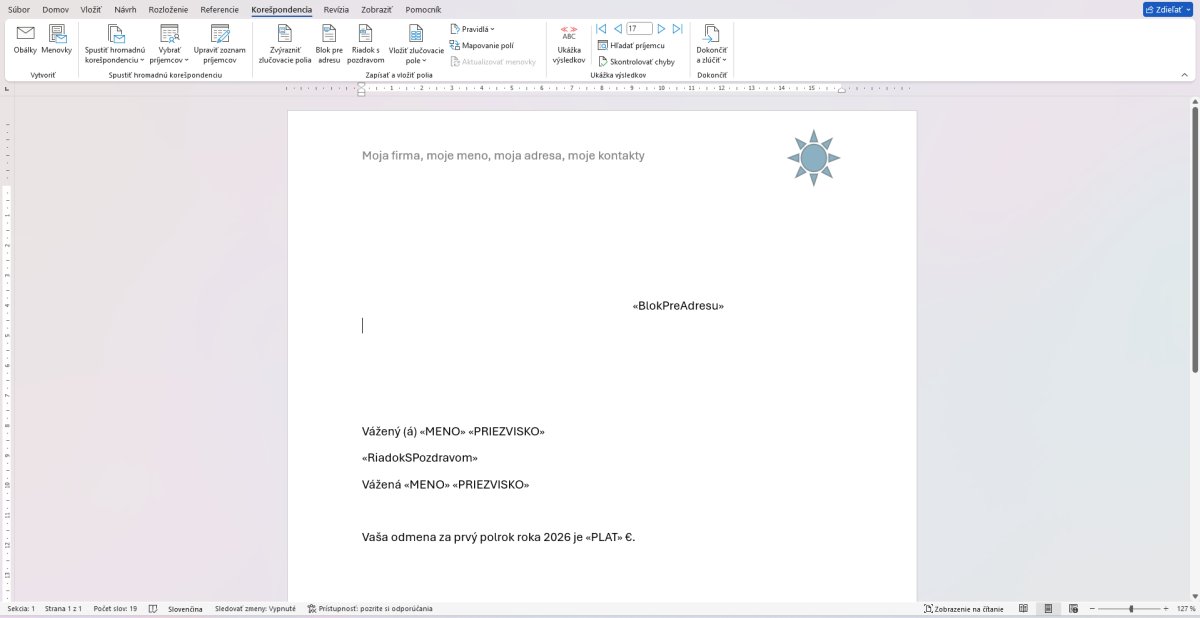Click the proofing book icon in status bar

coord(153,608)
